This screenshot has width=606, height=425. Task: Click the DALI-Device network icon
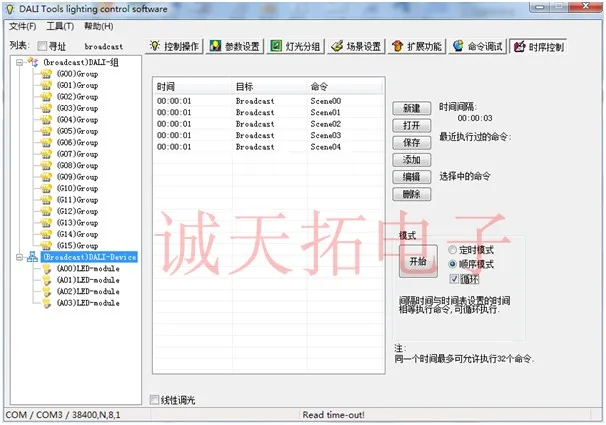pos(32,257)
